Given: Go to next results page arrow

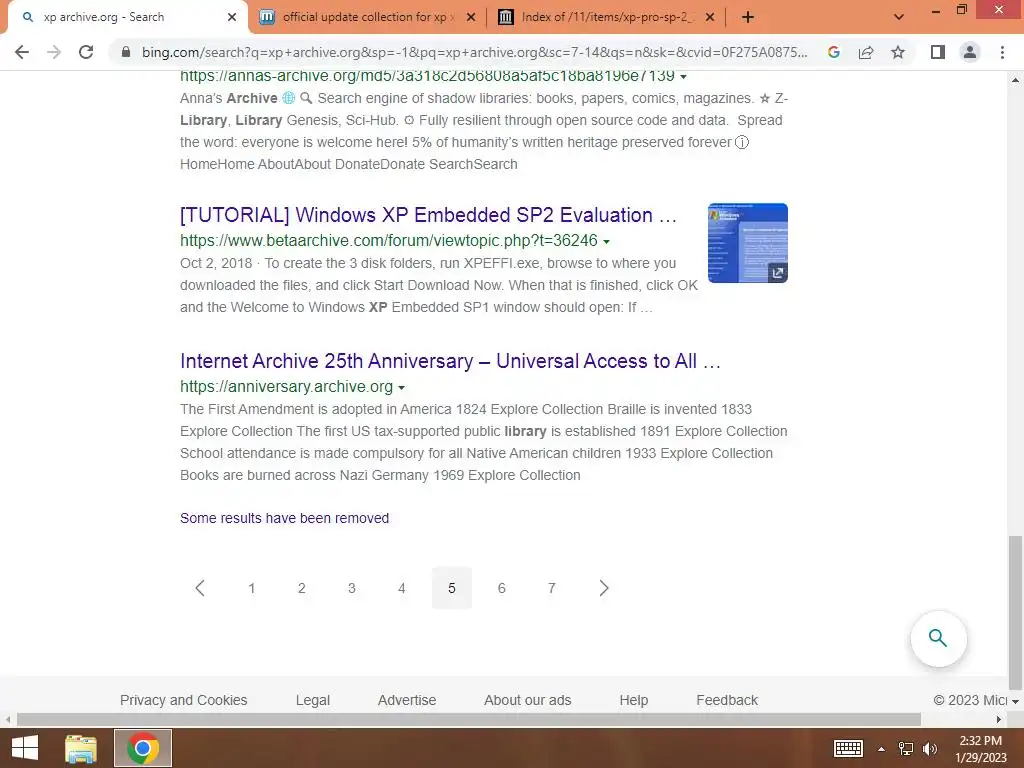Looking at the screenshot, I should click(603, 588).
